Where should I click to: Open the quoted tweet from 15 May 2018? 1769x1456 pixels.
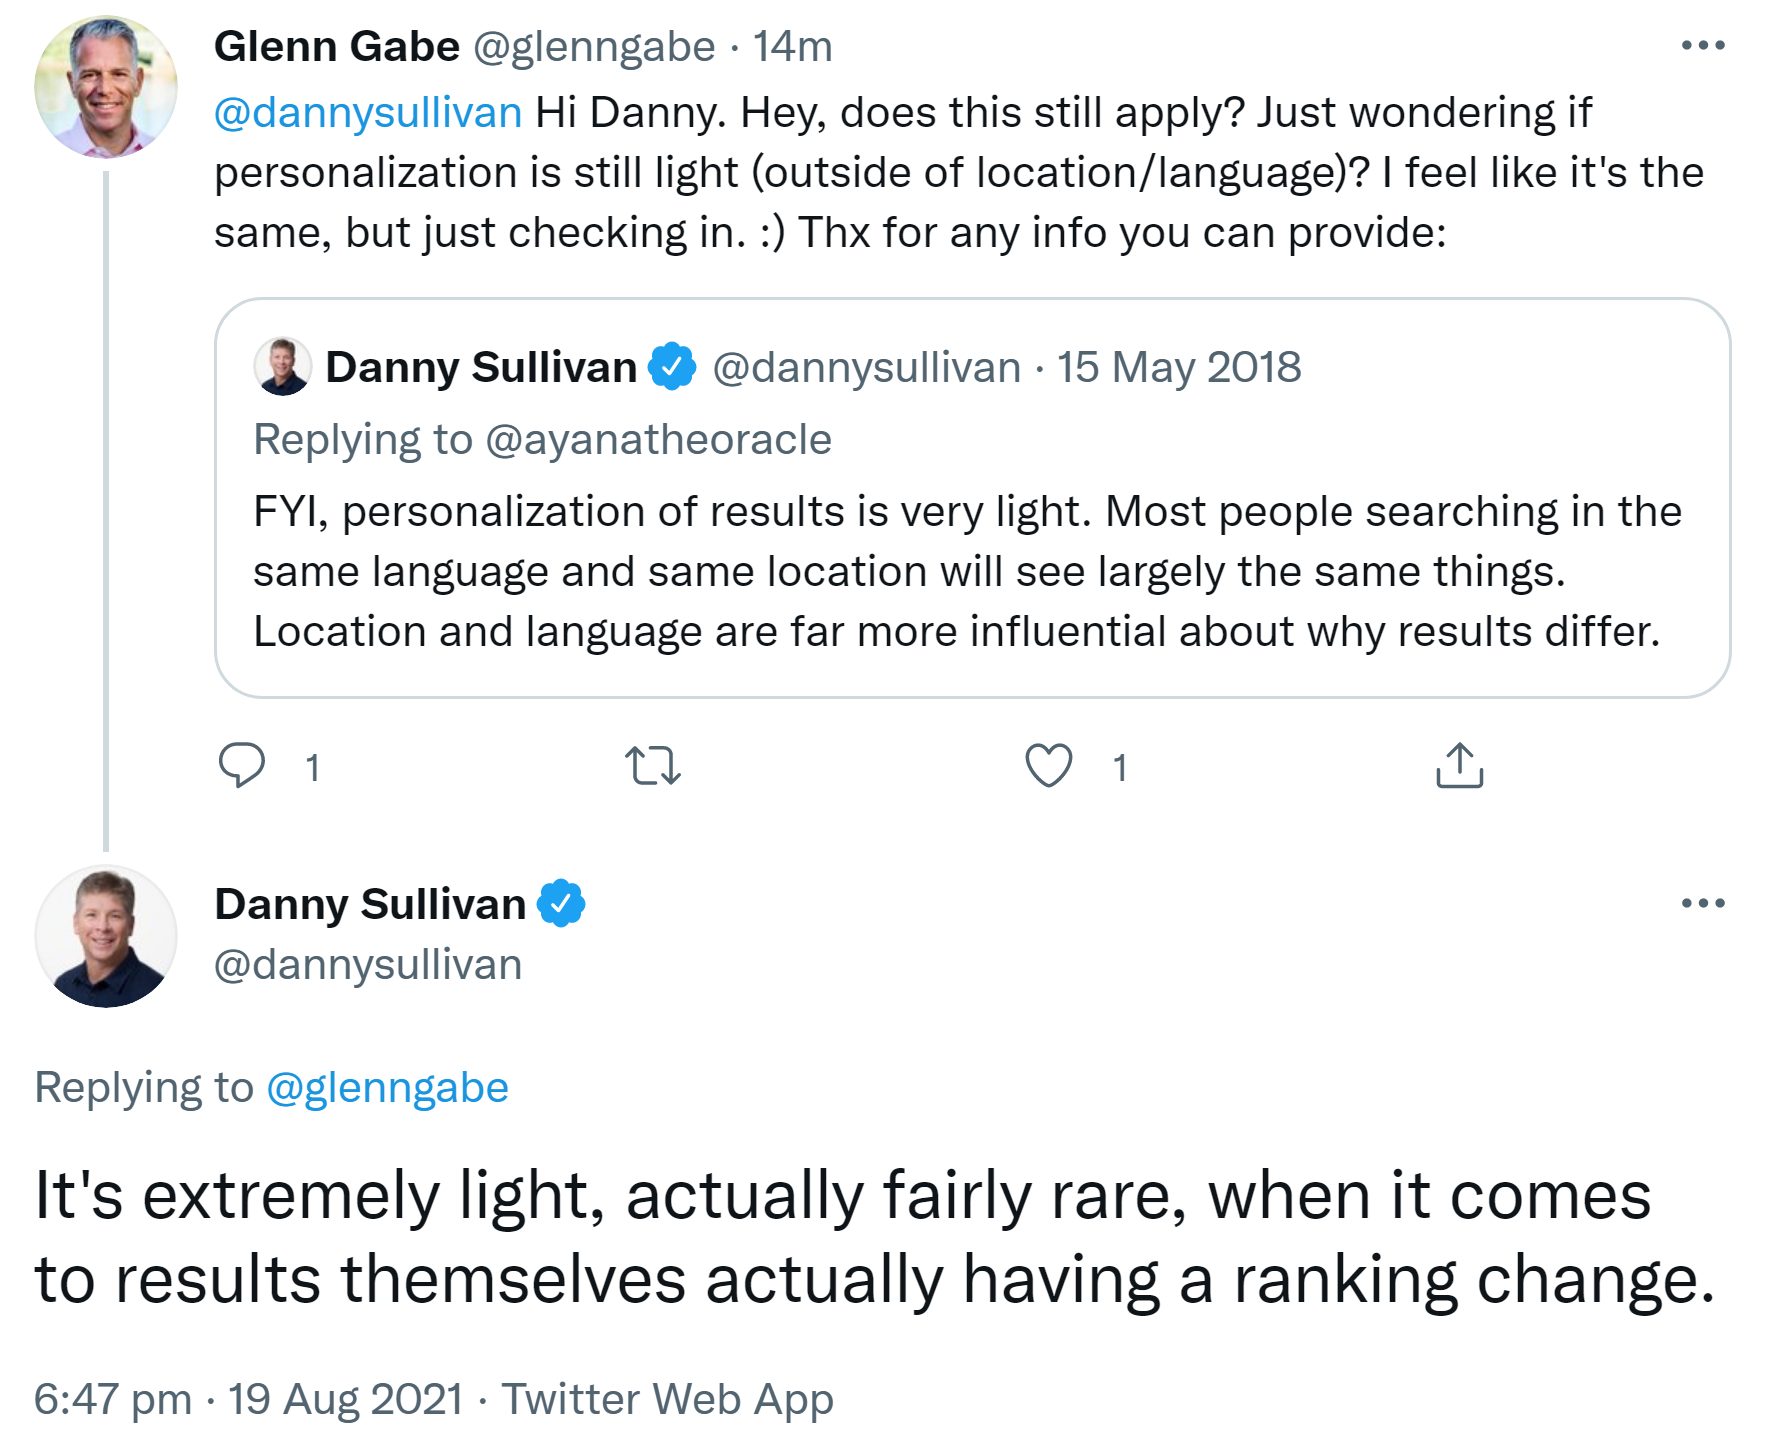(970, 570)
